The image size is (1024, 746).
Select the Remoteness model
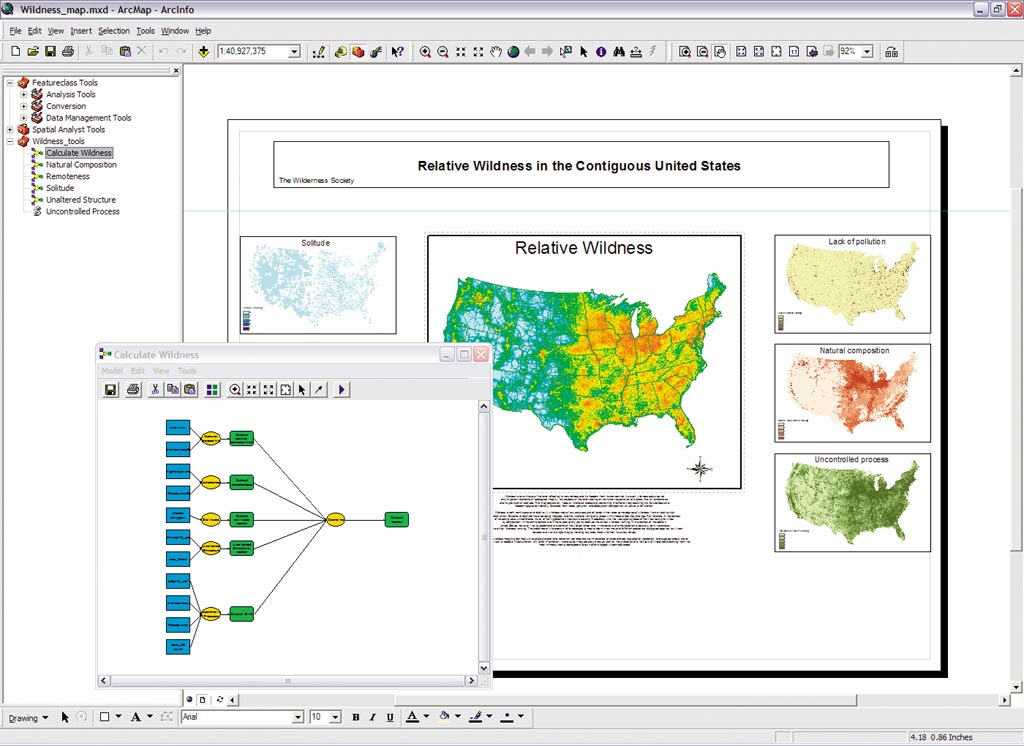coord(67,176)
